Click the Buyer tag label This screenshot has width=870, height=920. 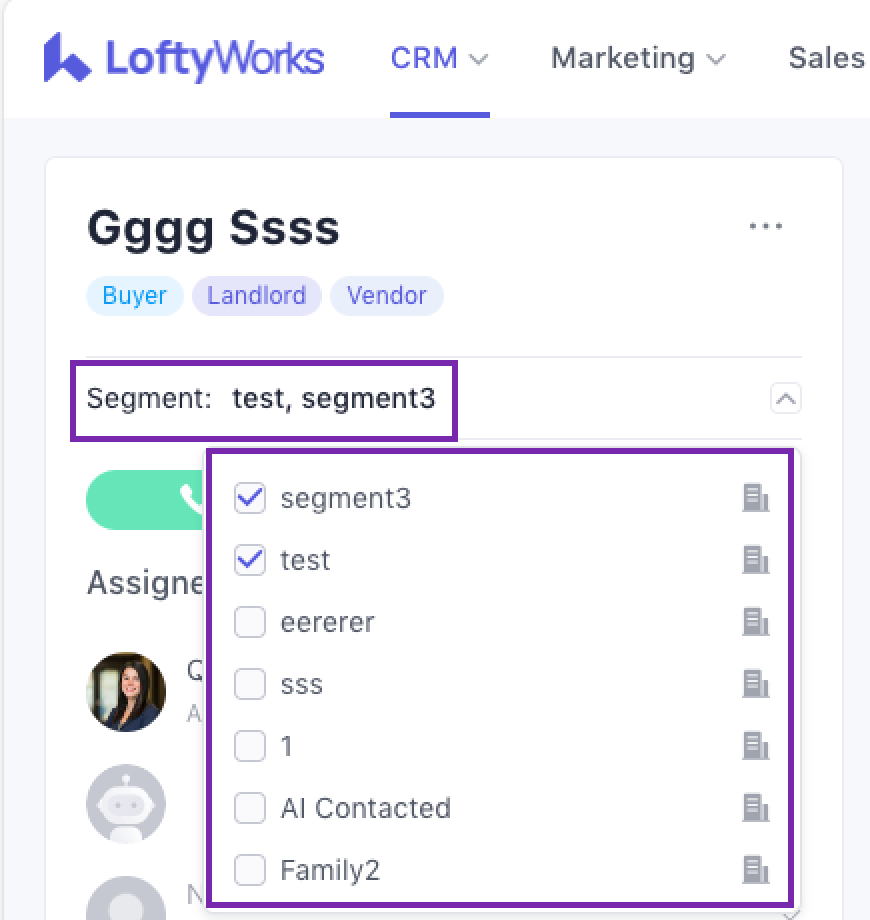click(x=135, y=296)
